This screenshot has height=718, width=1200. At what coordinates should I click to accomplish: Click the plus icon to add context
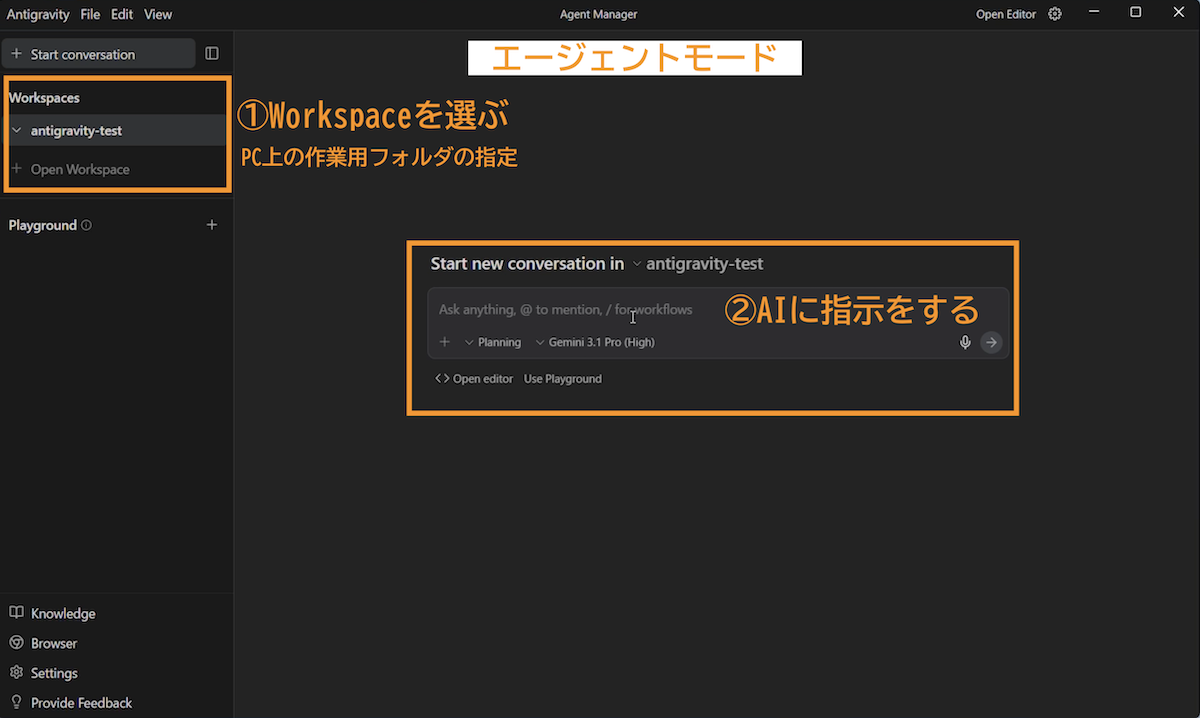(x=445, y=342)
